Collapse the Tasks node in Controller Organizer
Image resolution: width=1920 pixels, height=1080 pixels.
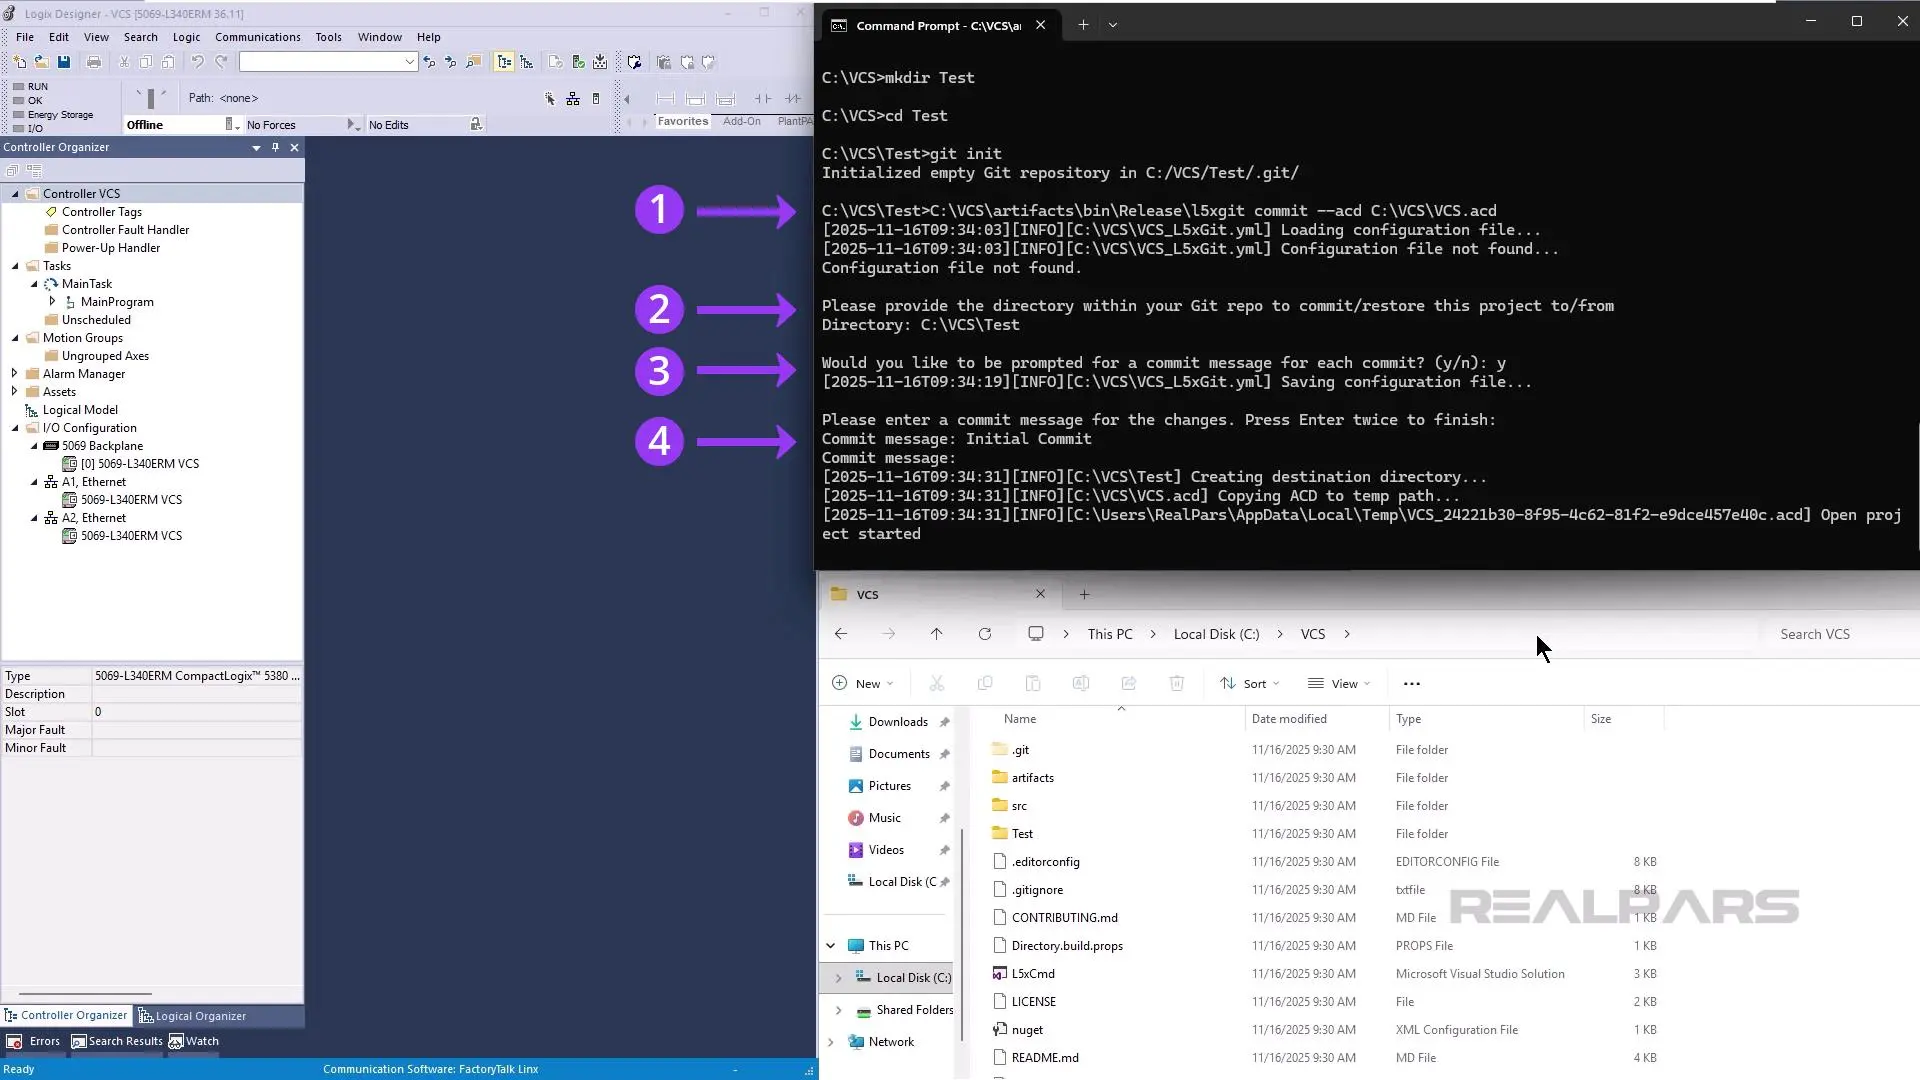point(16,265)
